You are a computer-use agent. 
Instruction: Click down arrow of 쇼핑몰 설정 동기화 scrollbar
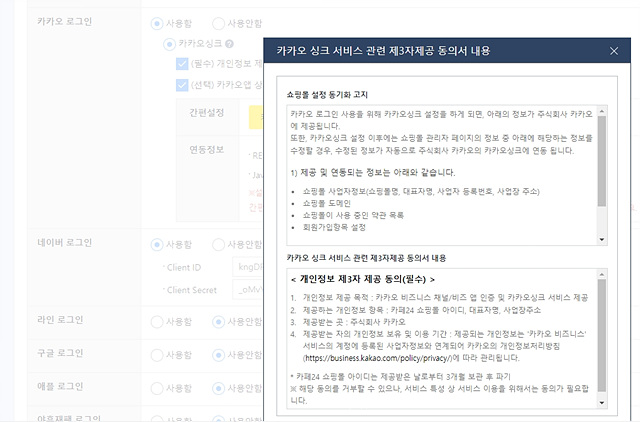pos(602,240)
